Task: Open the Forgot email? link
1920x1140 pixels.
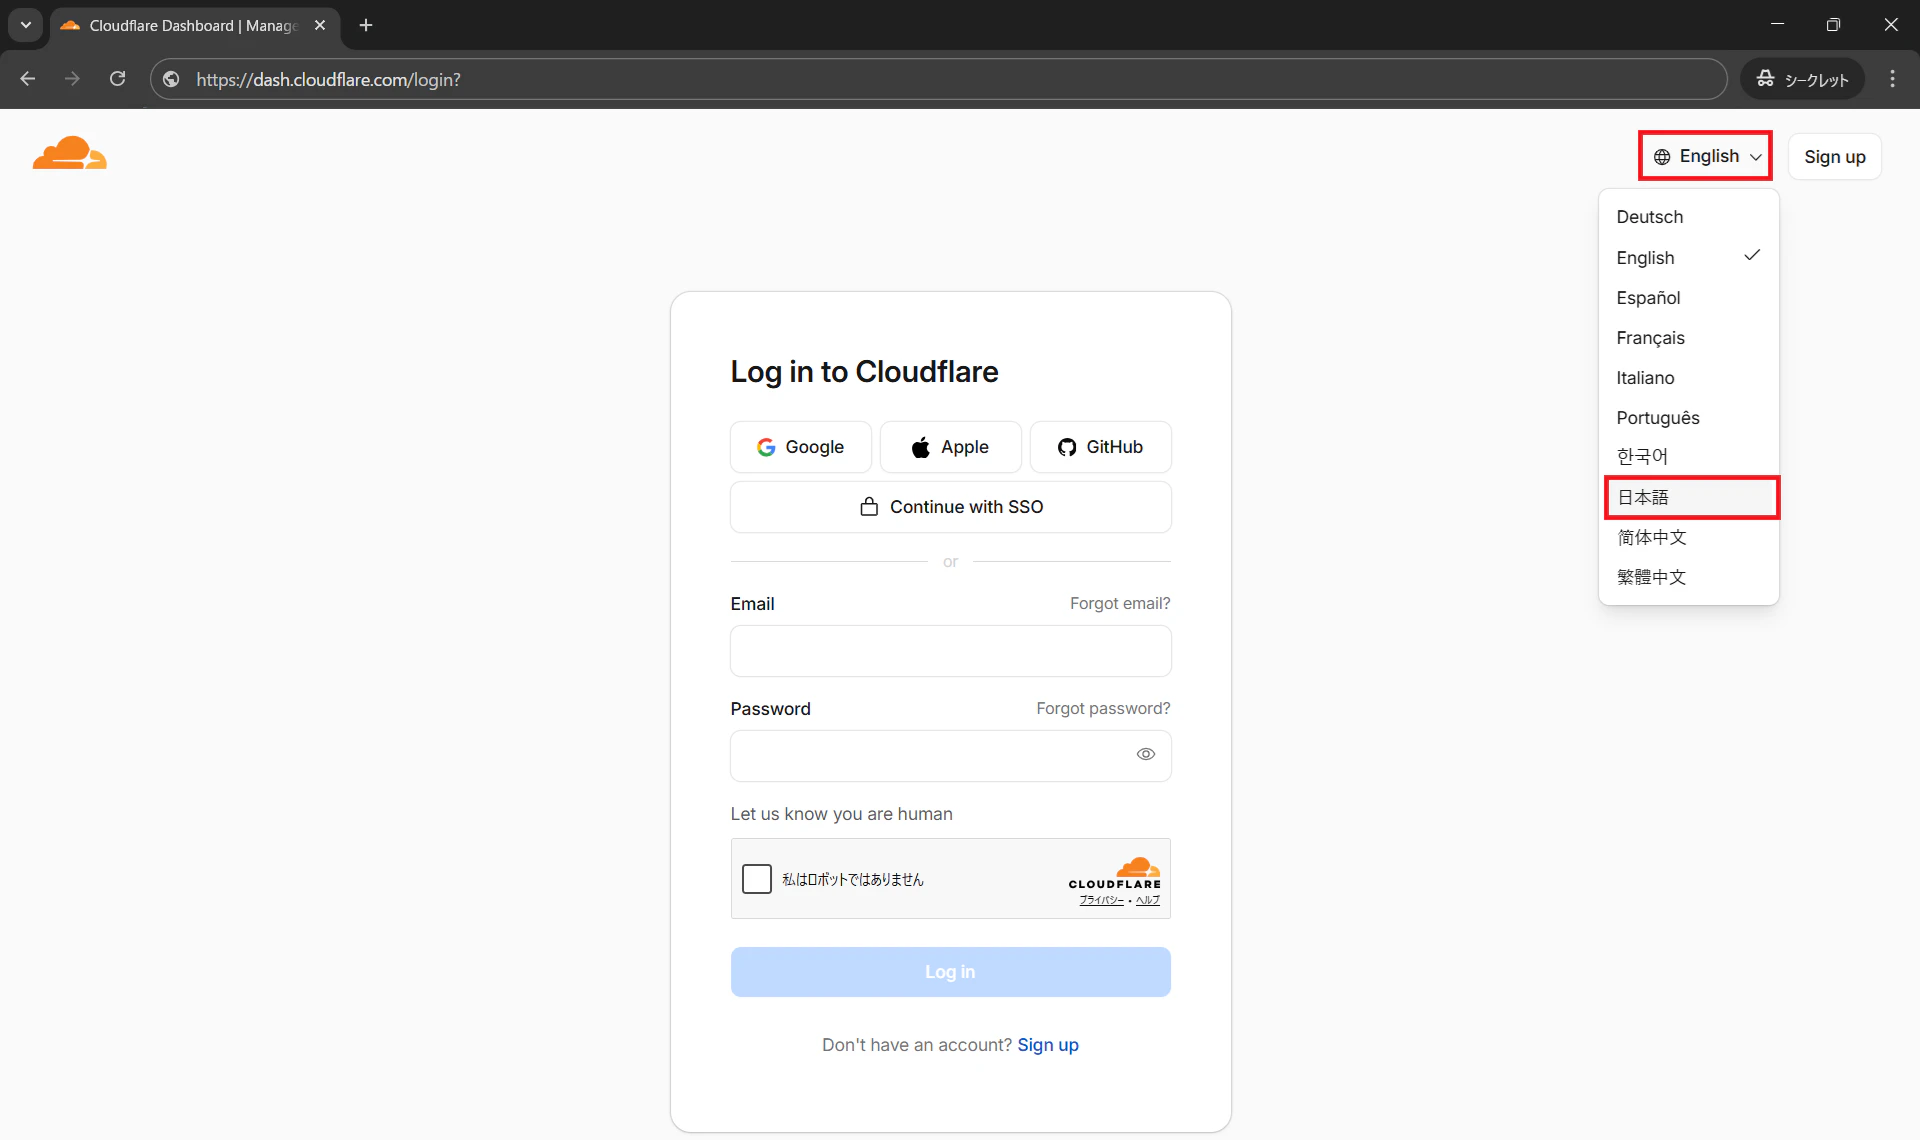Action: click(x=1120, y=603)
